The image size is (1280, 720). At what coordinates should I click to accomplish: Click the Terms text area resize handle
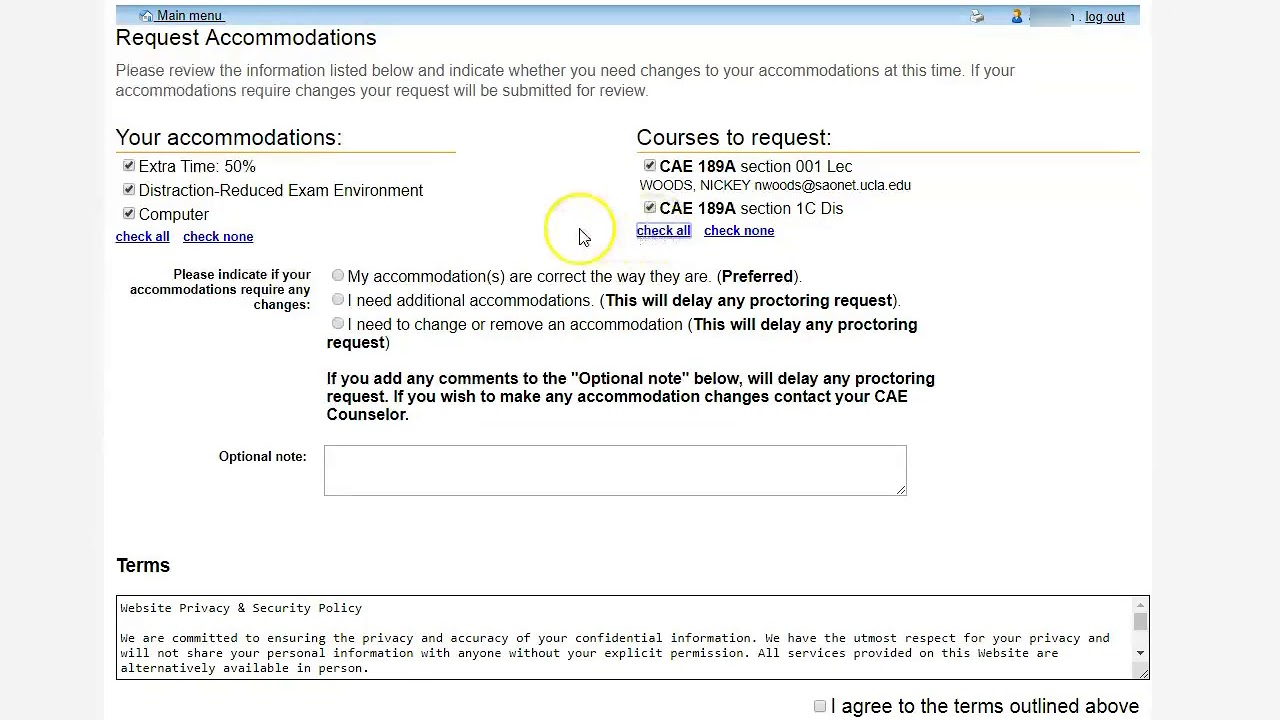coord(1143,673)
